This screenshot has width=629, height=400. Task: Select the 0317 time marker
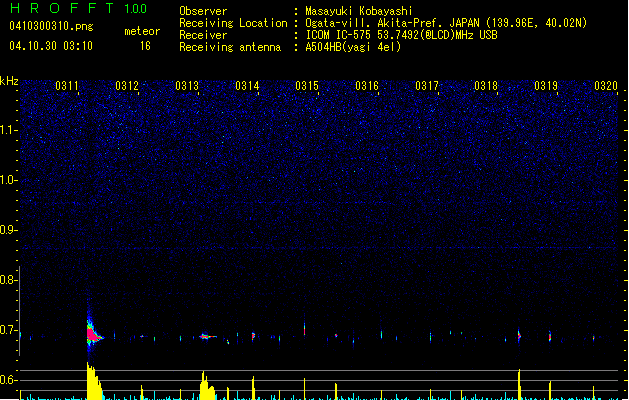point(427,86)
